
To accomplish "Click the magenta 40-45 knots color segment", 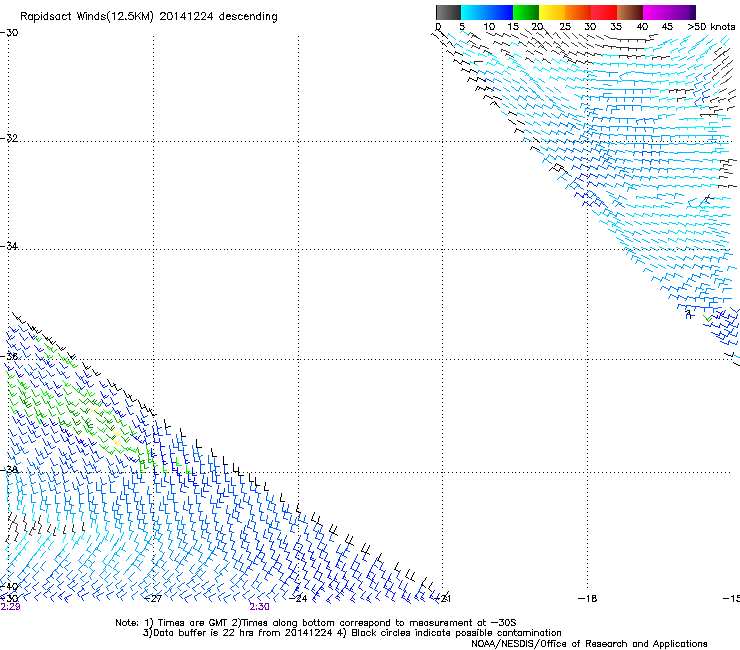I will (656, 12).
